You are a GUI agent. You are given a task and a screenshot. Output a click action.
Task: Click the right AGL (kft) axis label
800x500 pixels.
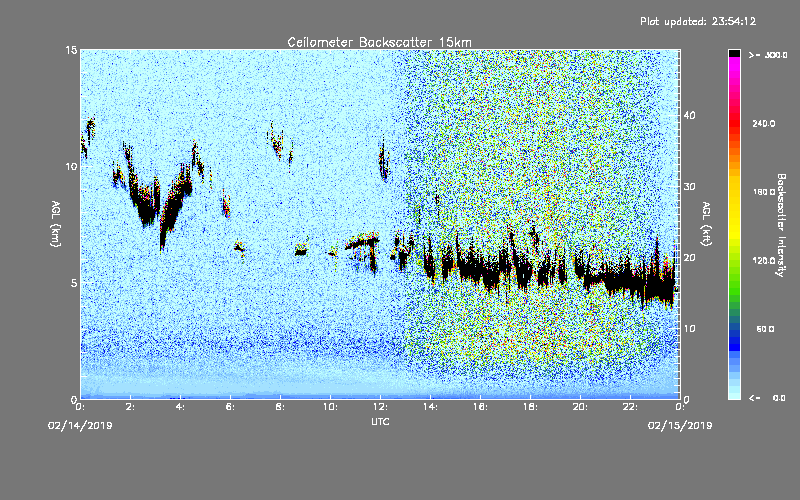click(x=706, y=224)
